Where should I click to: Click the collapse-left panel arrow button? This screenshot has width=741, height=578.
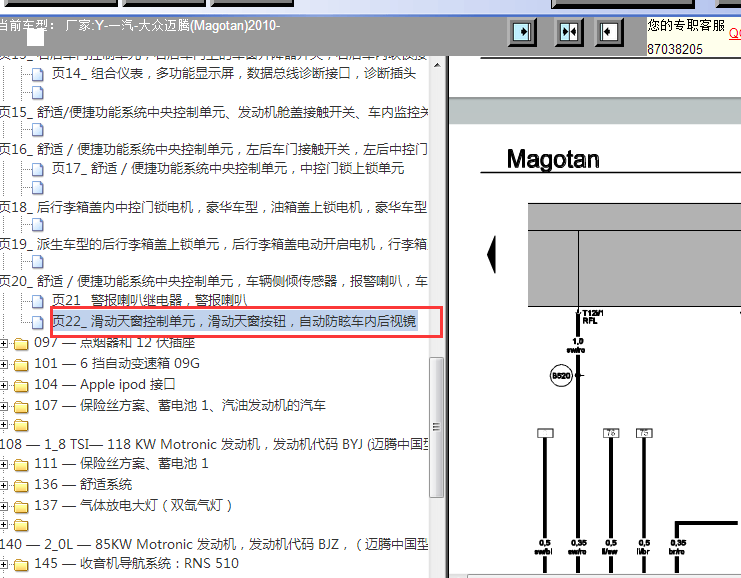(x=609, y=32)
